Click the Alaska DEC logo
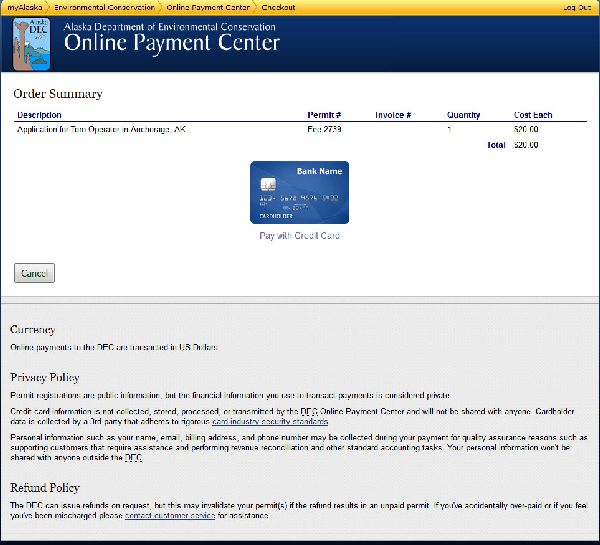The height and width of the screenshot is (545, 600). click(32, 39)
